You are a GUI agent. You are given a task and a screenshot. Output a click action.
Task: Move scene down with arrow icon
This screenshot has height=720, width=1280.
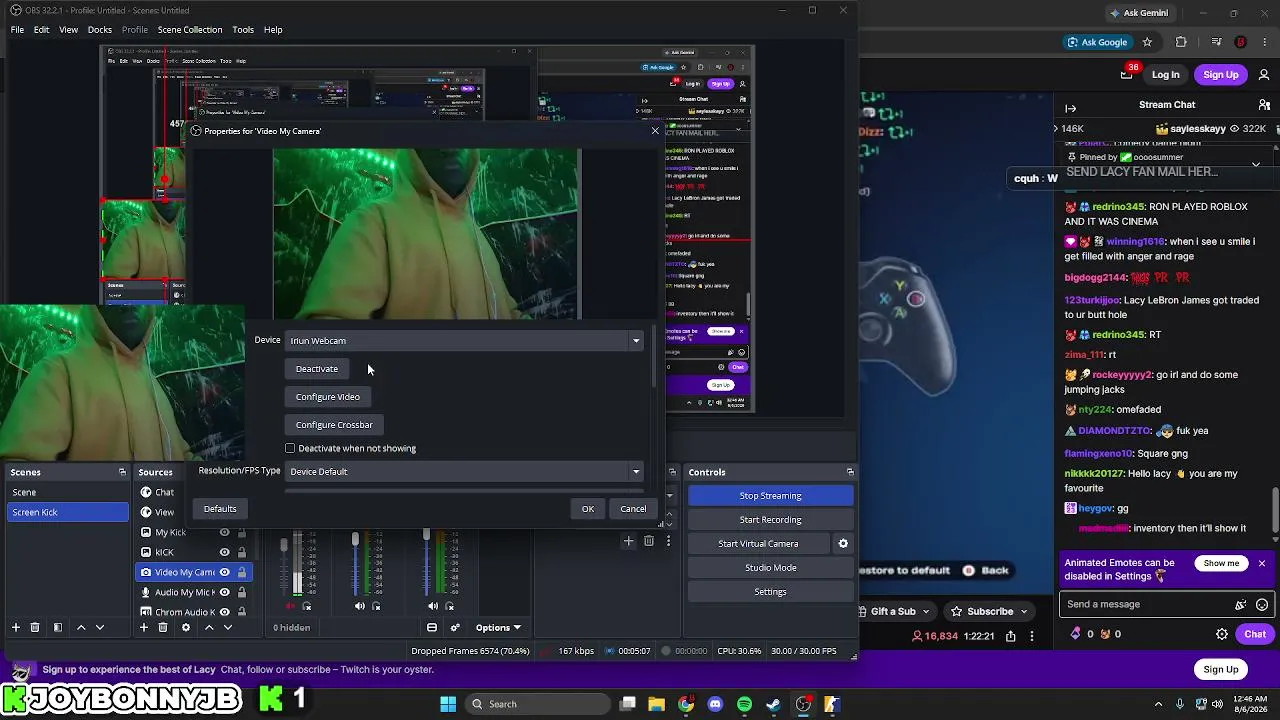[x=100, y=628]
